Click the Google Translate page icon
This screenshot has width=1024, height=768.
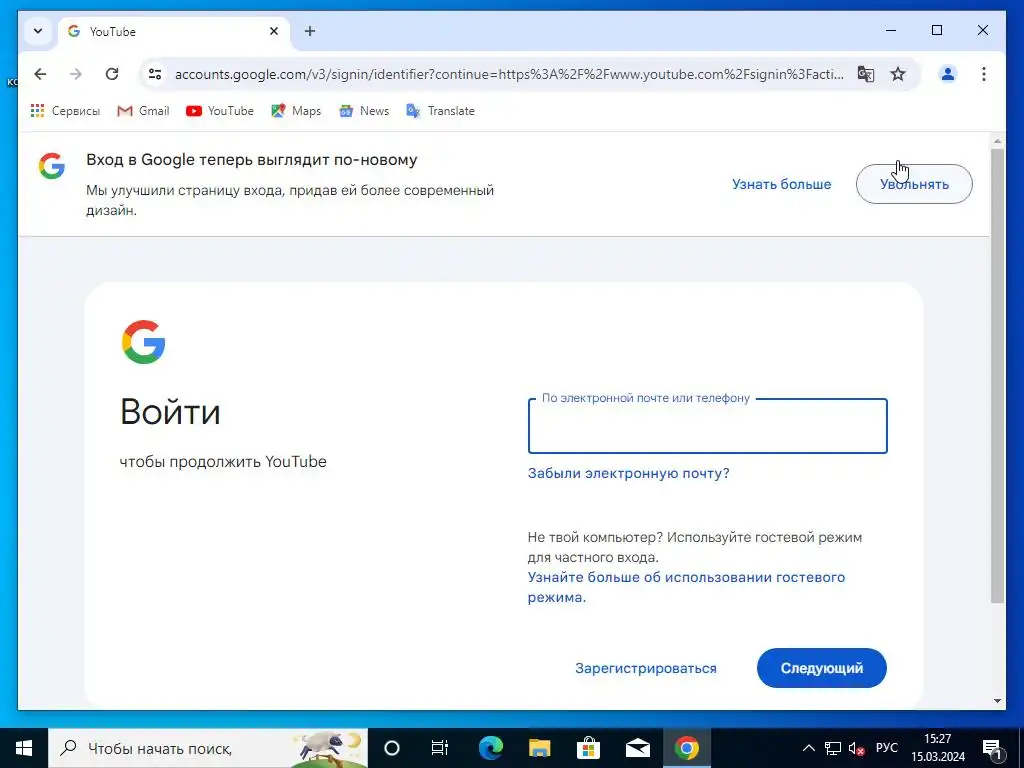click(865, 74)
